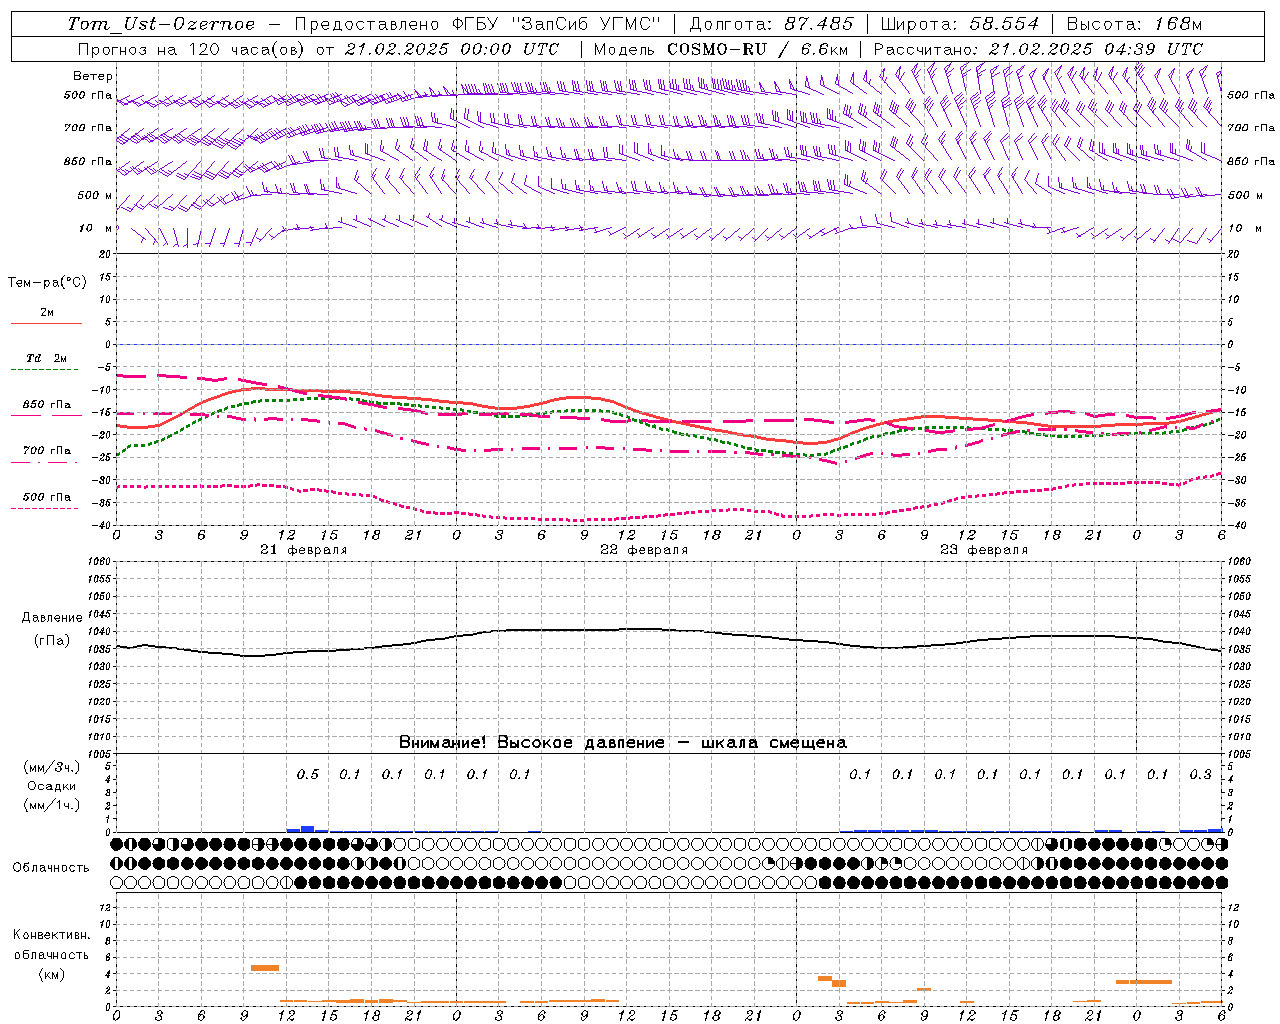Click the Давление pressure panel label
The height and width of the screenshot is (1024, 1280).
(x=52, y=618)
